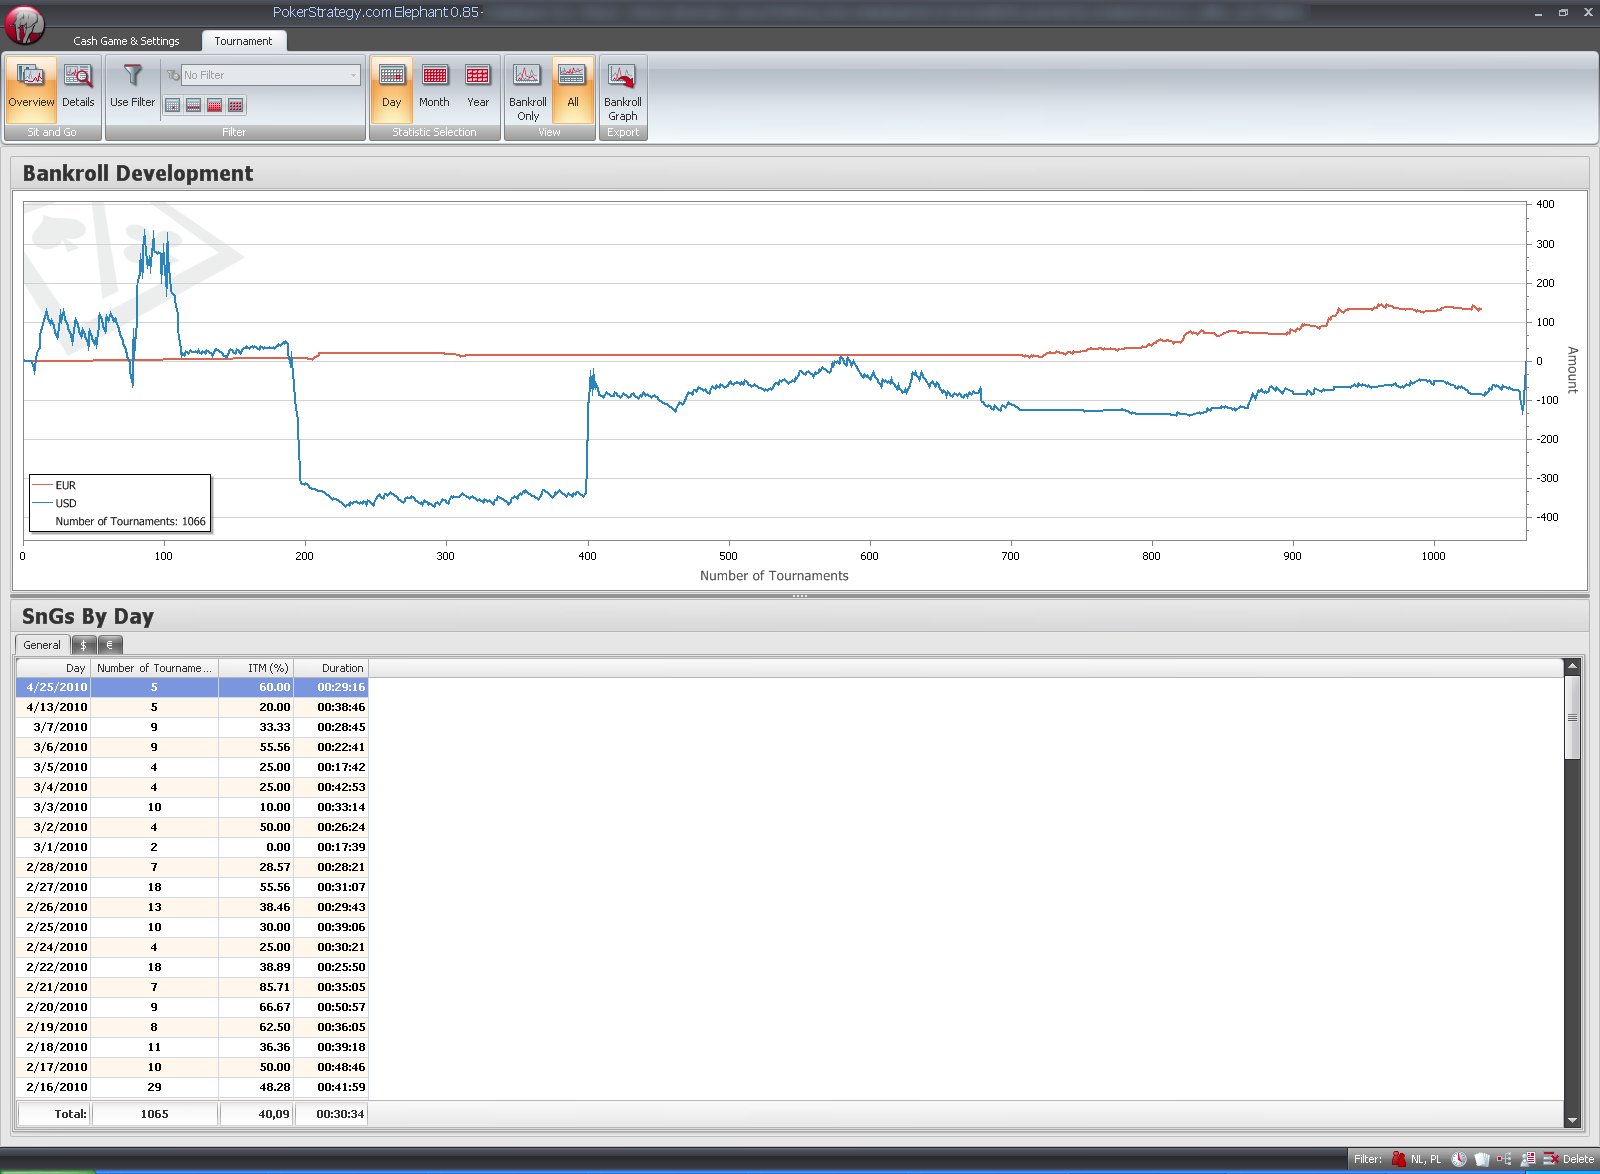Switch to the euro (€) stats tab
The width and height of the screenshot is (1600, 1174).
tap(110, 645)
